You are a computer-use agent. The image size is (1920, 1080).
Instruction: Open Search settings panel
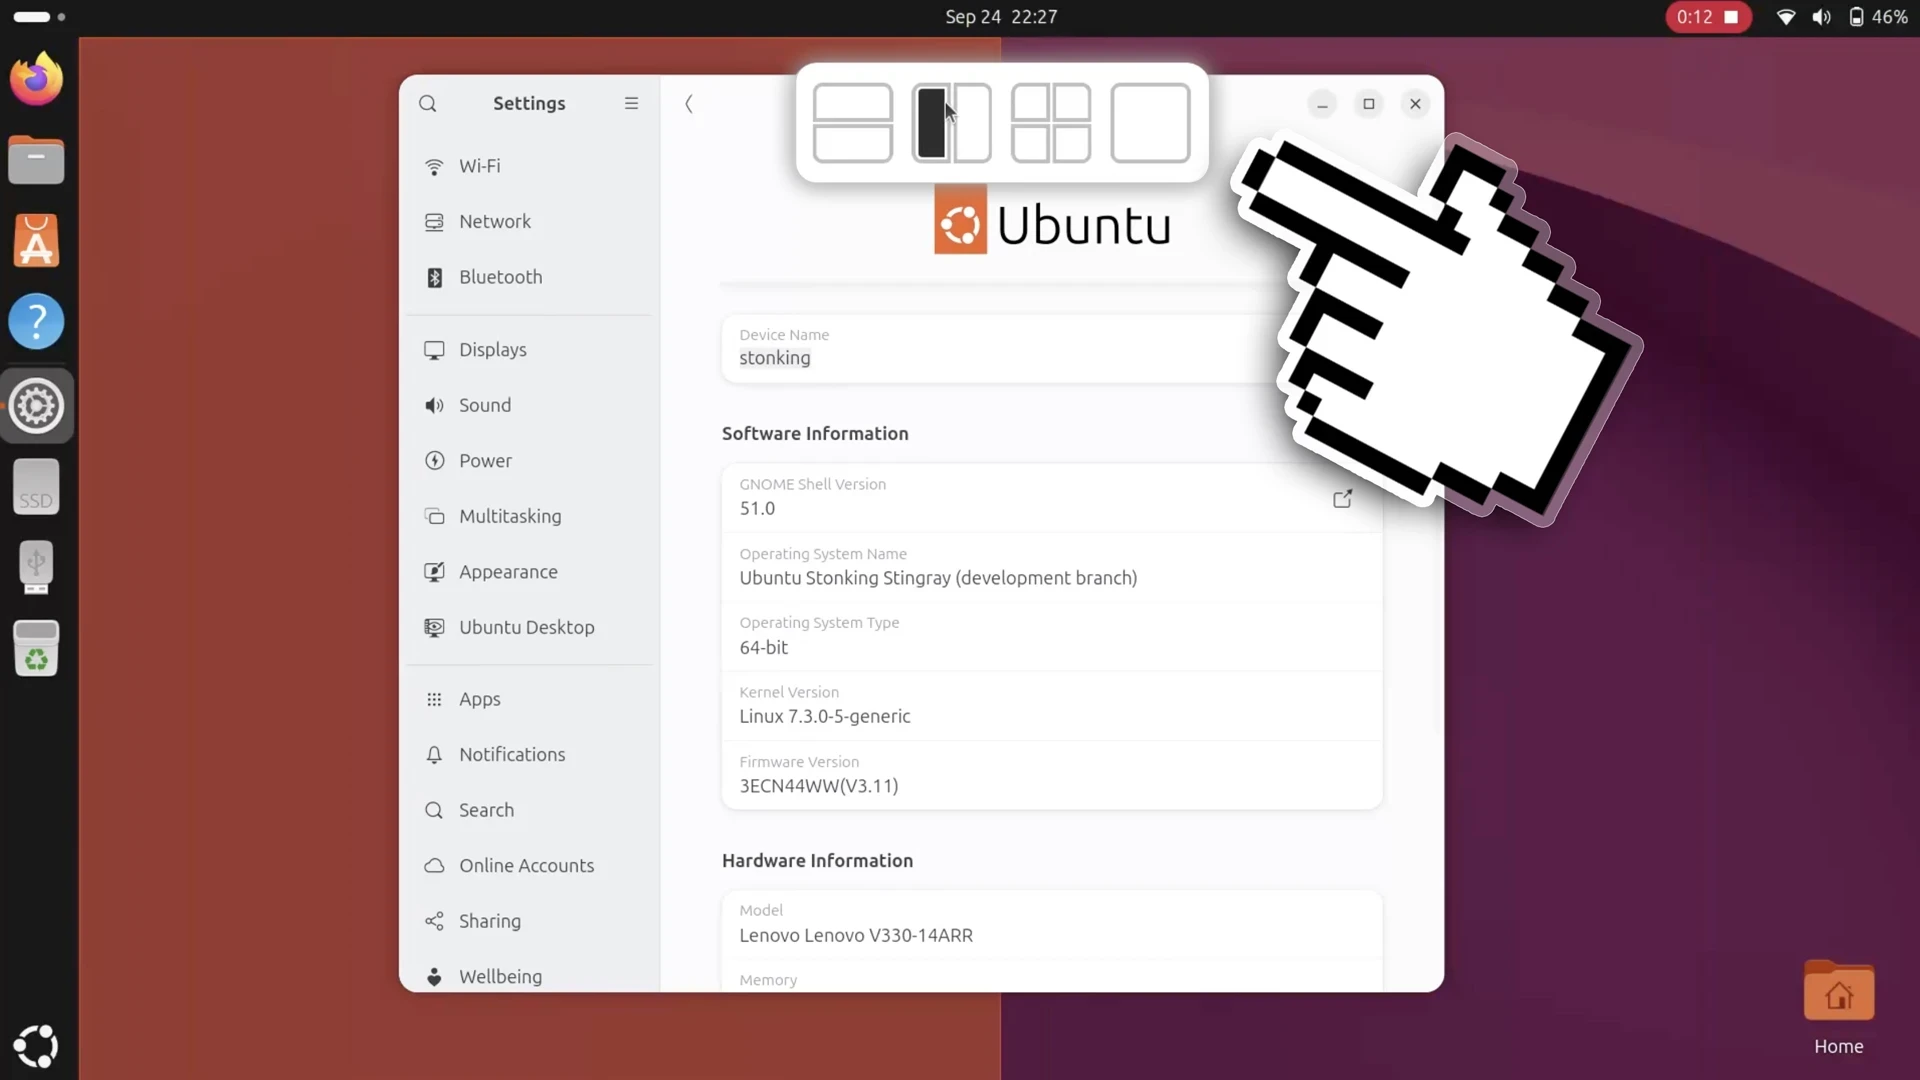click(530, 810)
